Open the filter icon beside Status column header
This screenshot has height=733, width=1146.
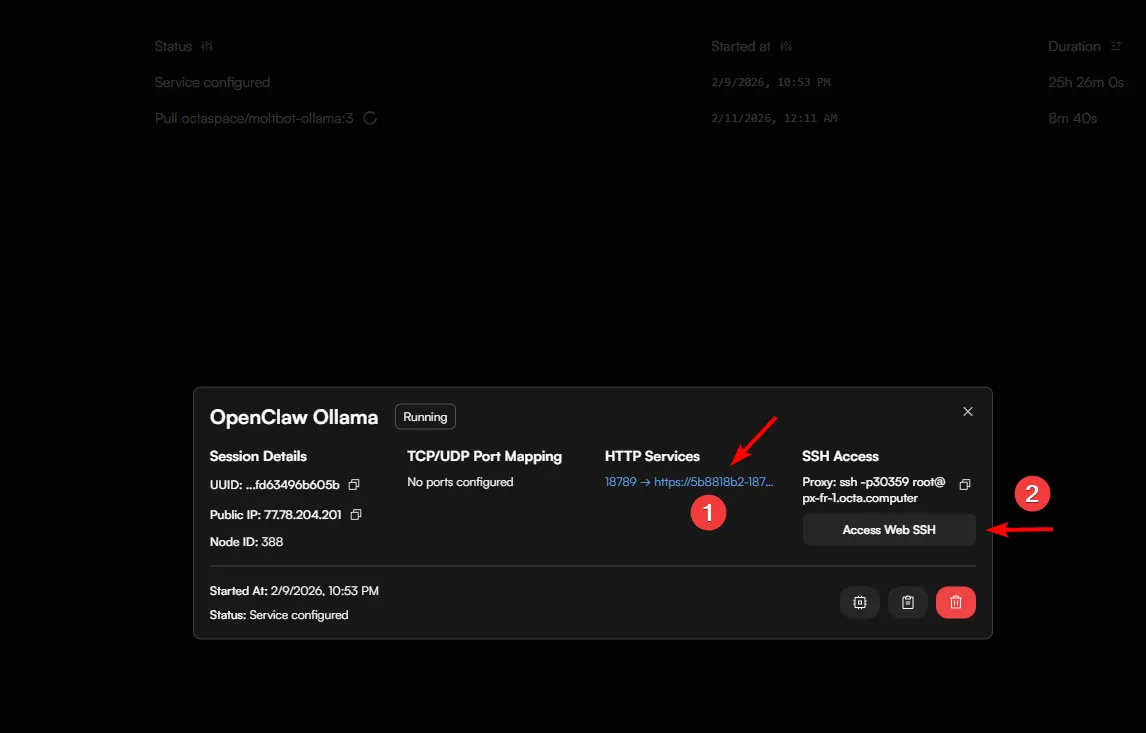point(208,46)
